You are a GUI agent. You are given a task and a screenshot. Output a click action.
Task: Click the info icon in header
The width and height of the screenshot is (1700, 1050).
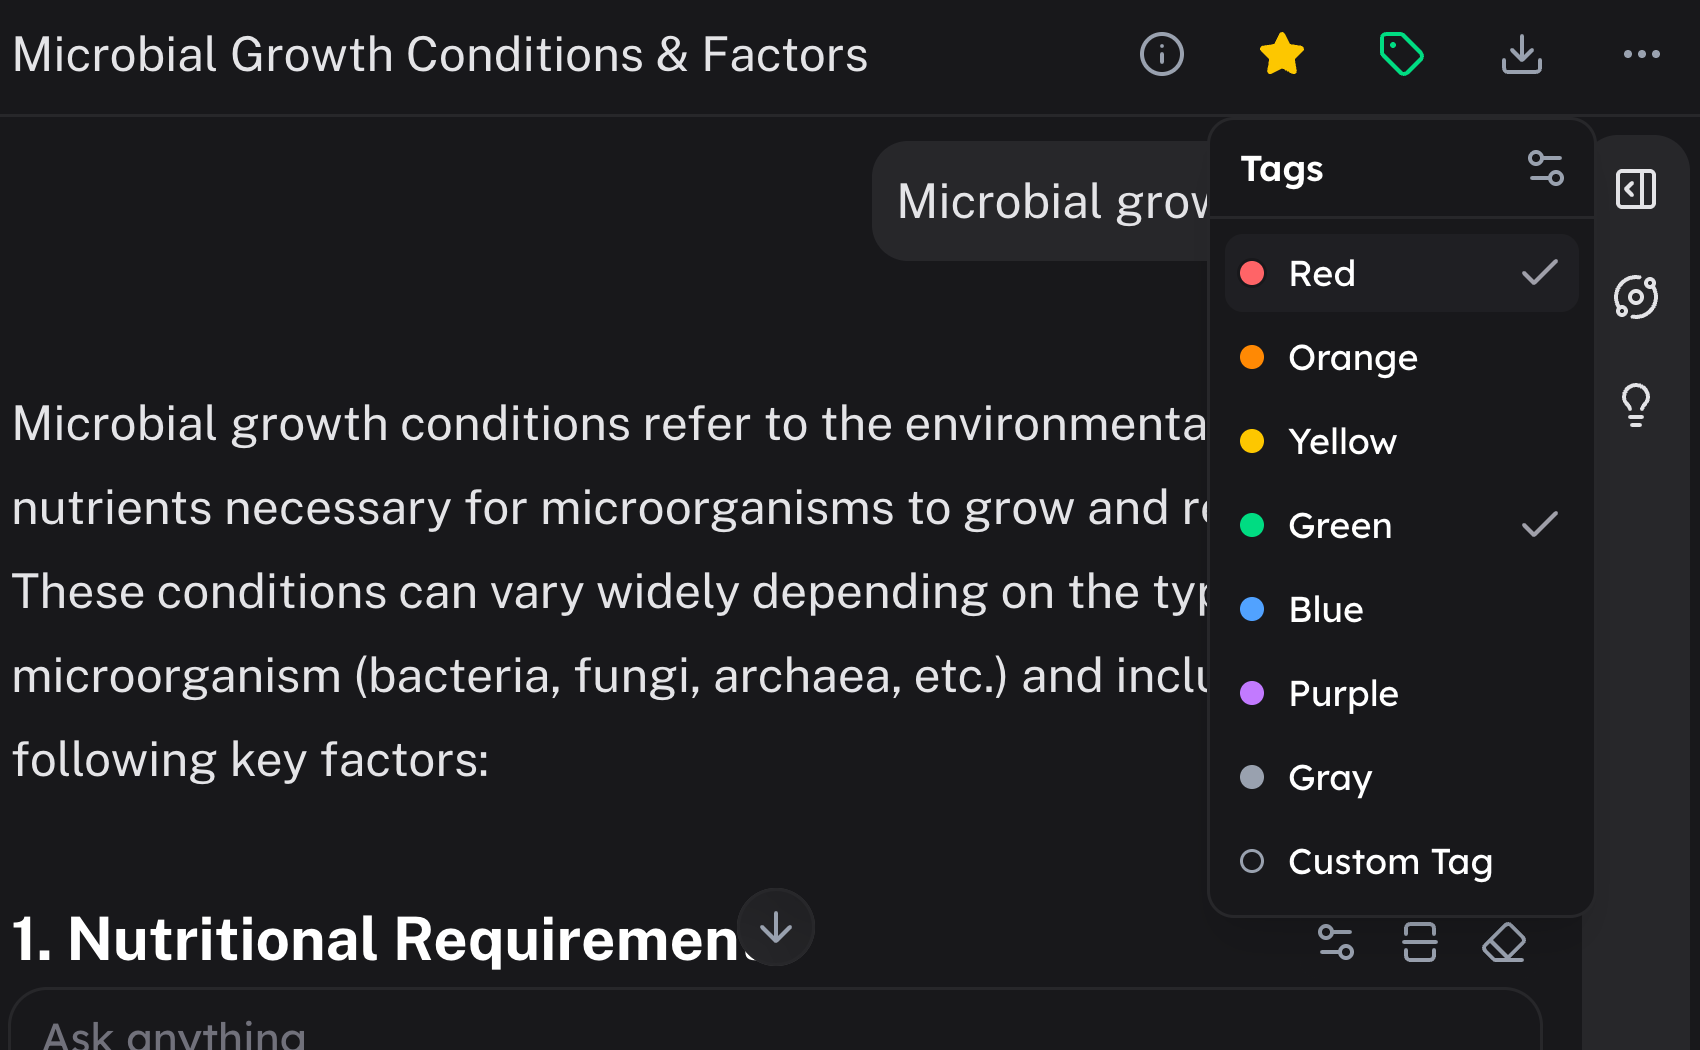tap(1161, 54)
